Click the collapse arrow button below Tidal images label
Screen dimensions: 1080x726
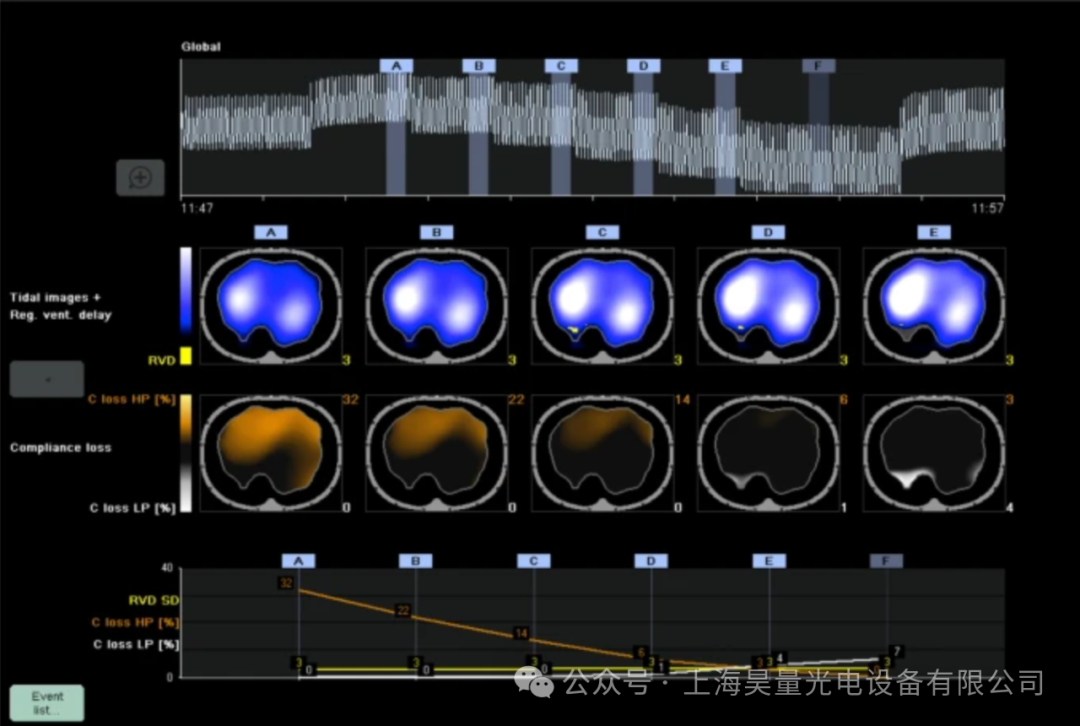point(46,379)
